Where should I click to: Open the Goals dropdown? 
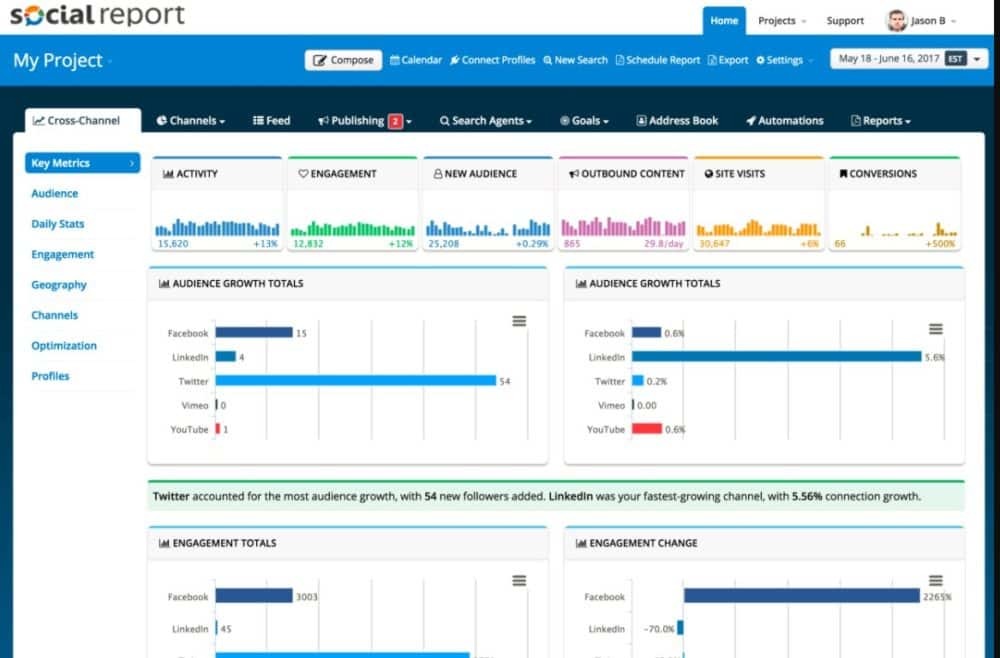pyautogui.click(x=584, y=120)
